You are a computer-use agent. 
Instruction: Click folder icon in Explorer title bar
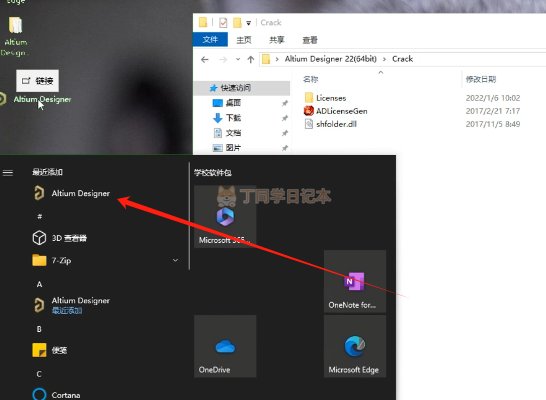click(x=203, y=23)
